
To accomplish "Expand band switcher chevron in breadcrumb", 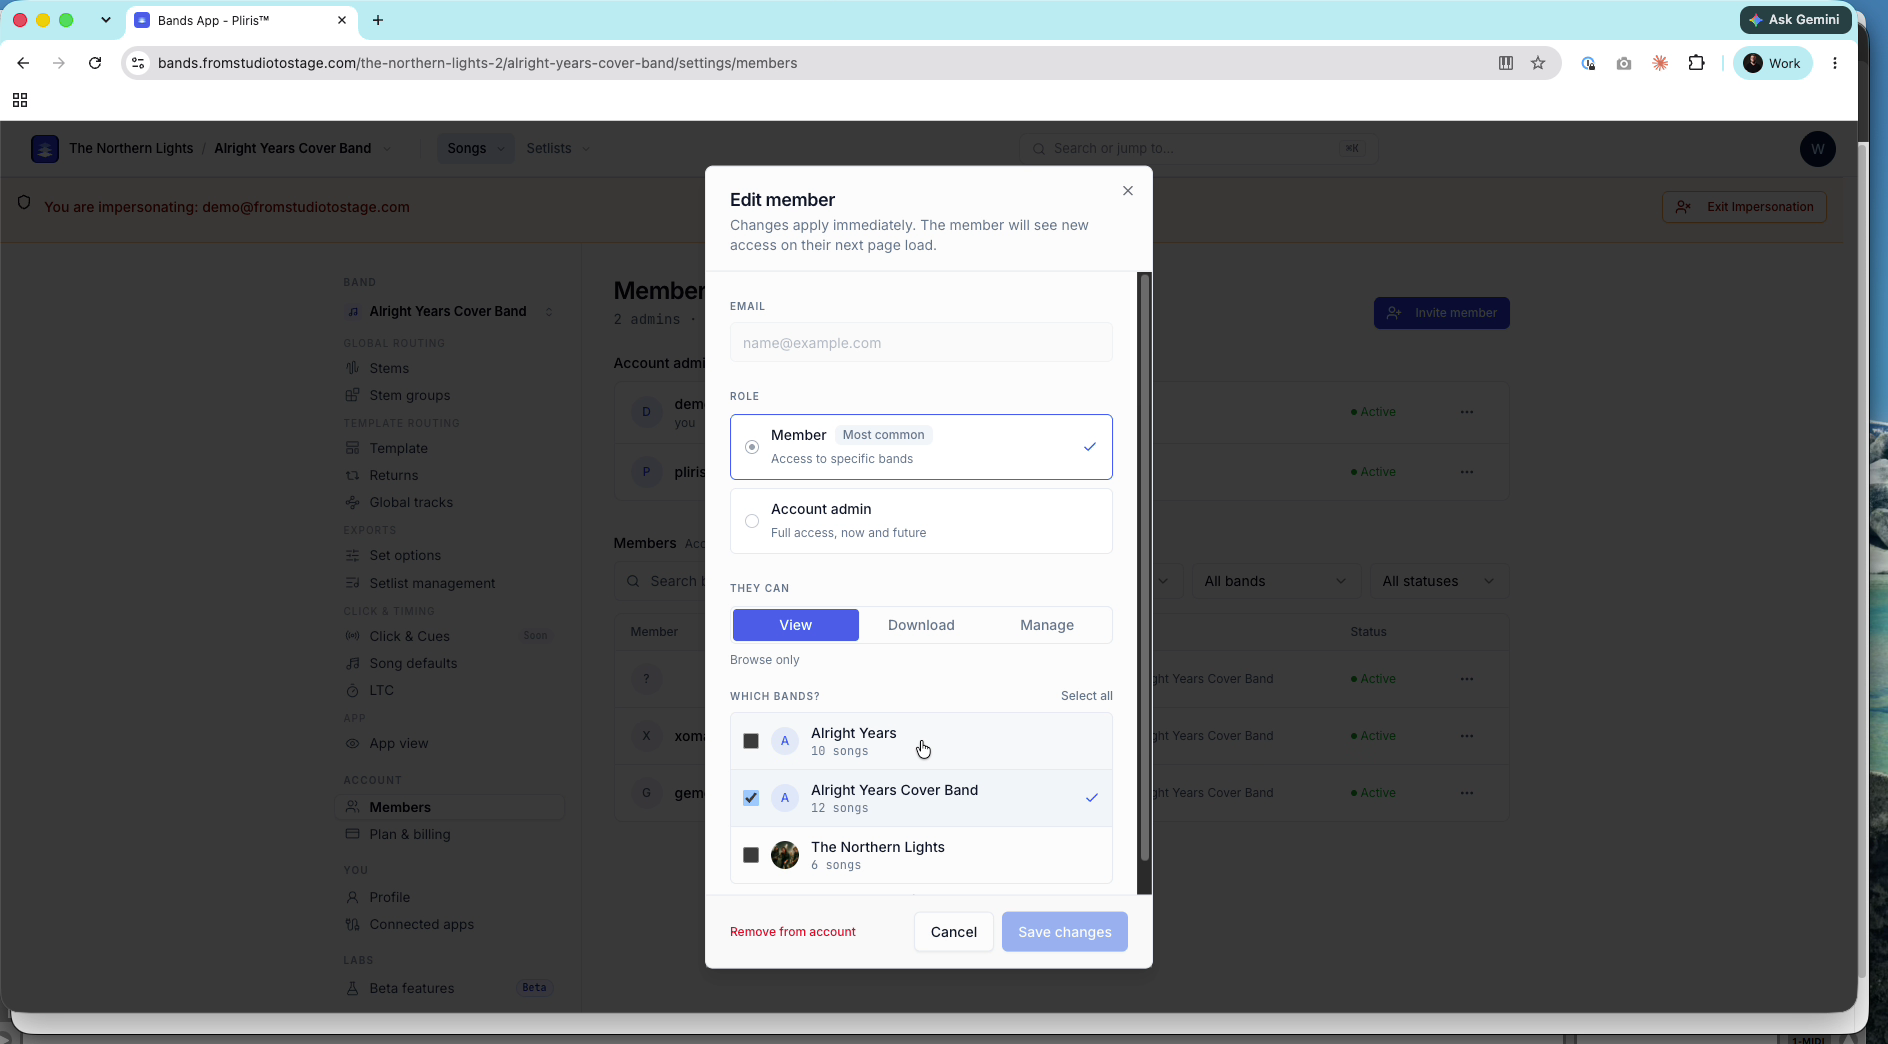I will coord(387,149).
